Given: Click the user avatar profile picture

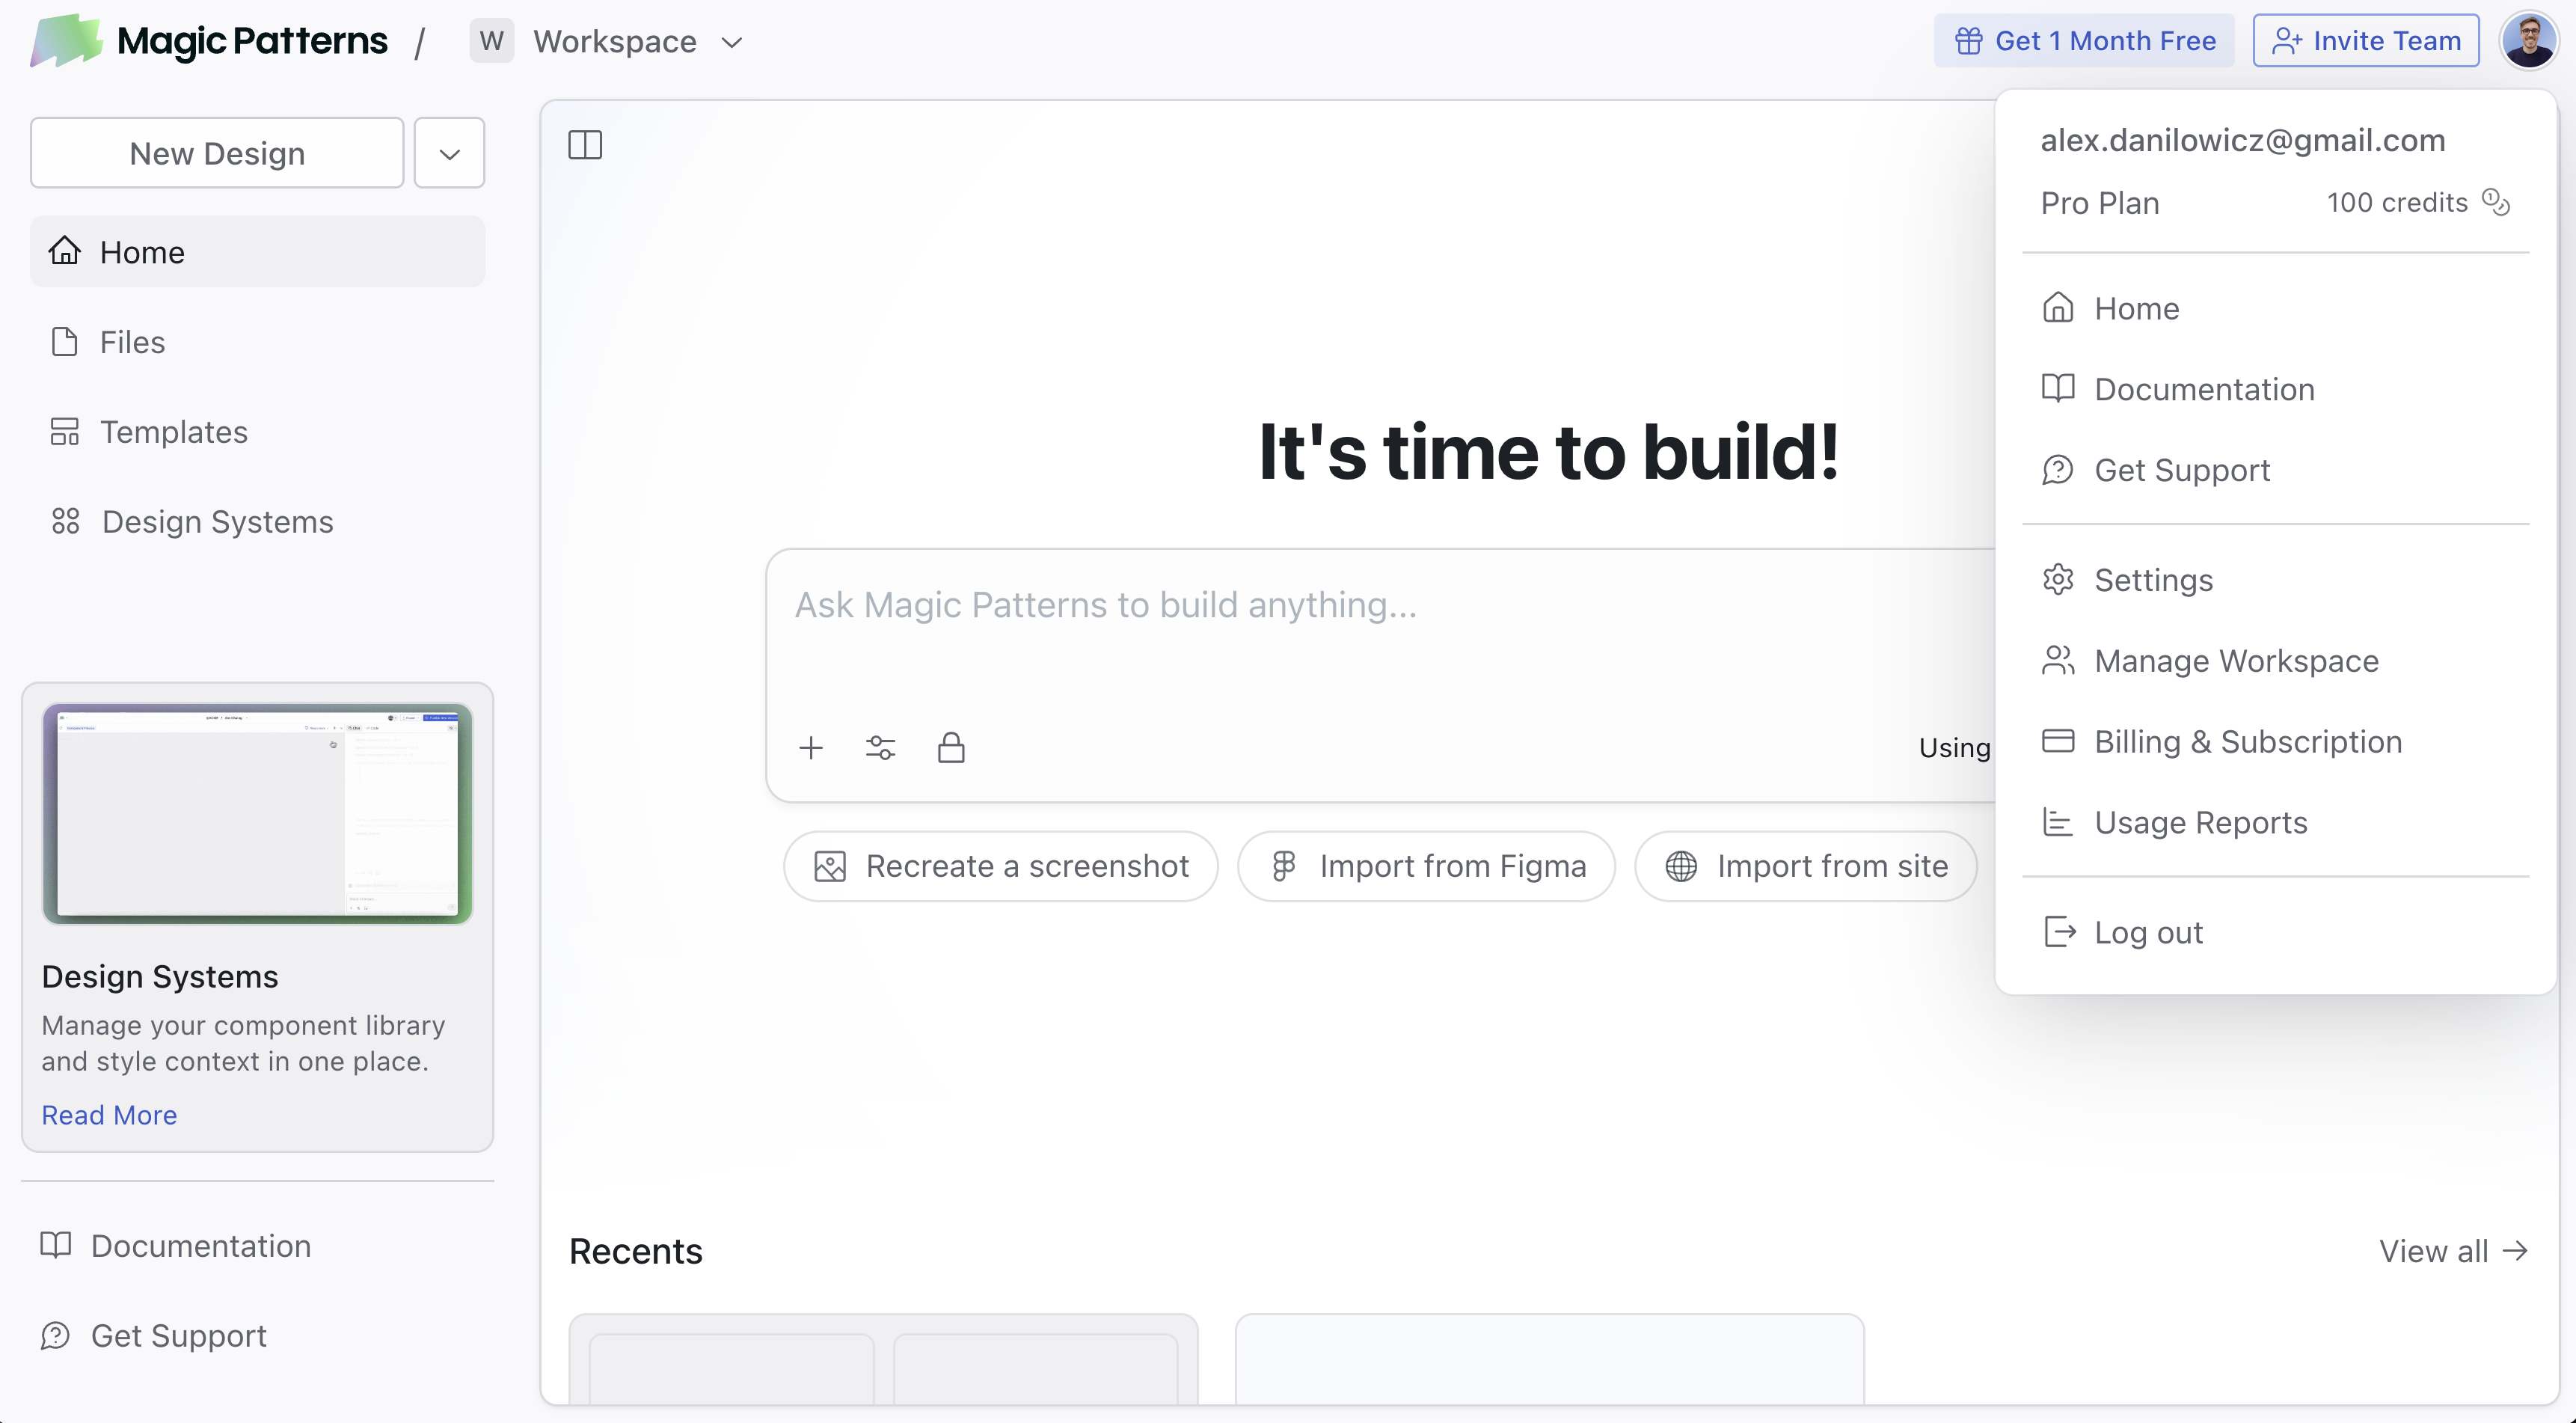Looking at the screenshot, I should click(x=2529, y=41).
